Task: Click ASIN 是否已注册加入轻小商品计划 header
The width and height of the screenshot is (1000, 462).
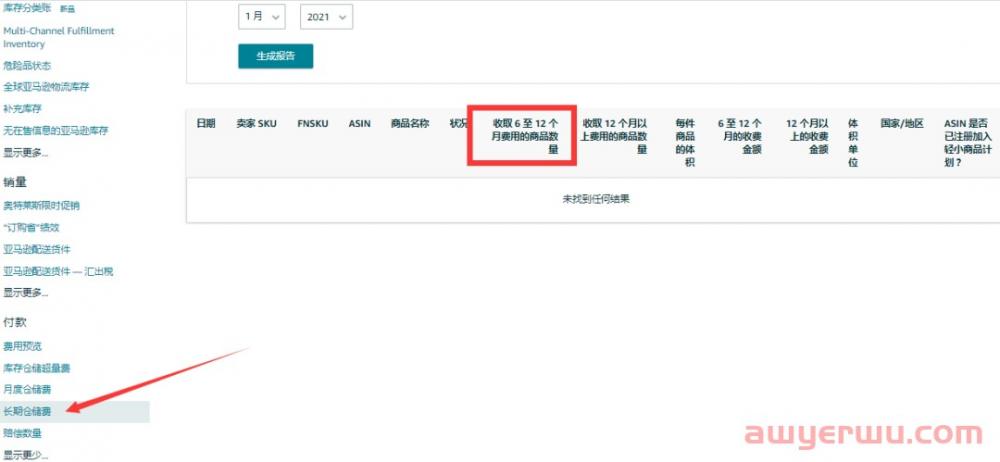Action: [x=968, y=142]
